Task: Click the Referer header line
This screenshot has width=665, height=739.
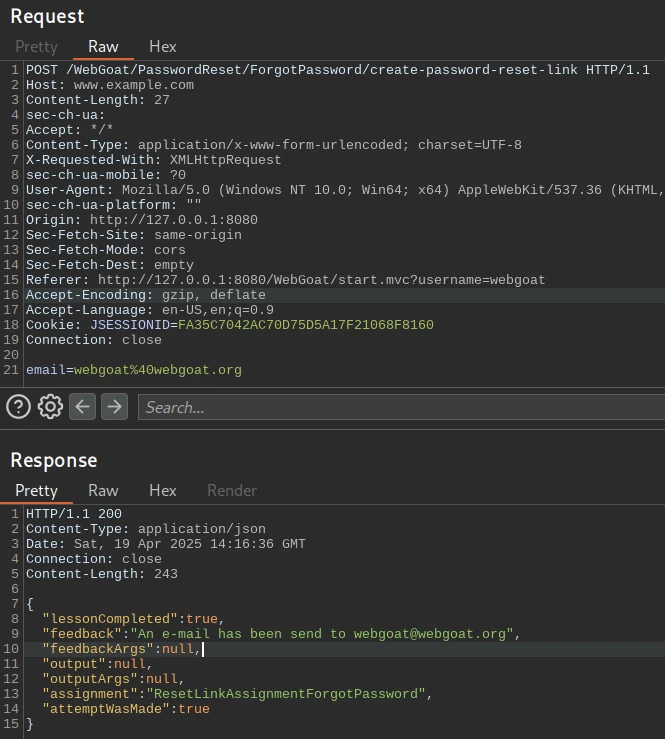Action: pos(285,280)
